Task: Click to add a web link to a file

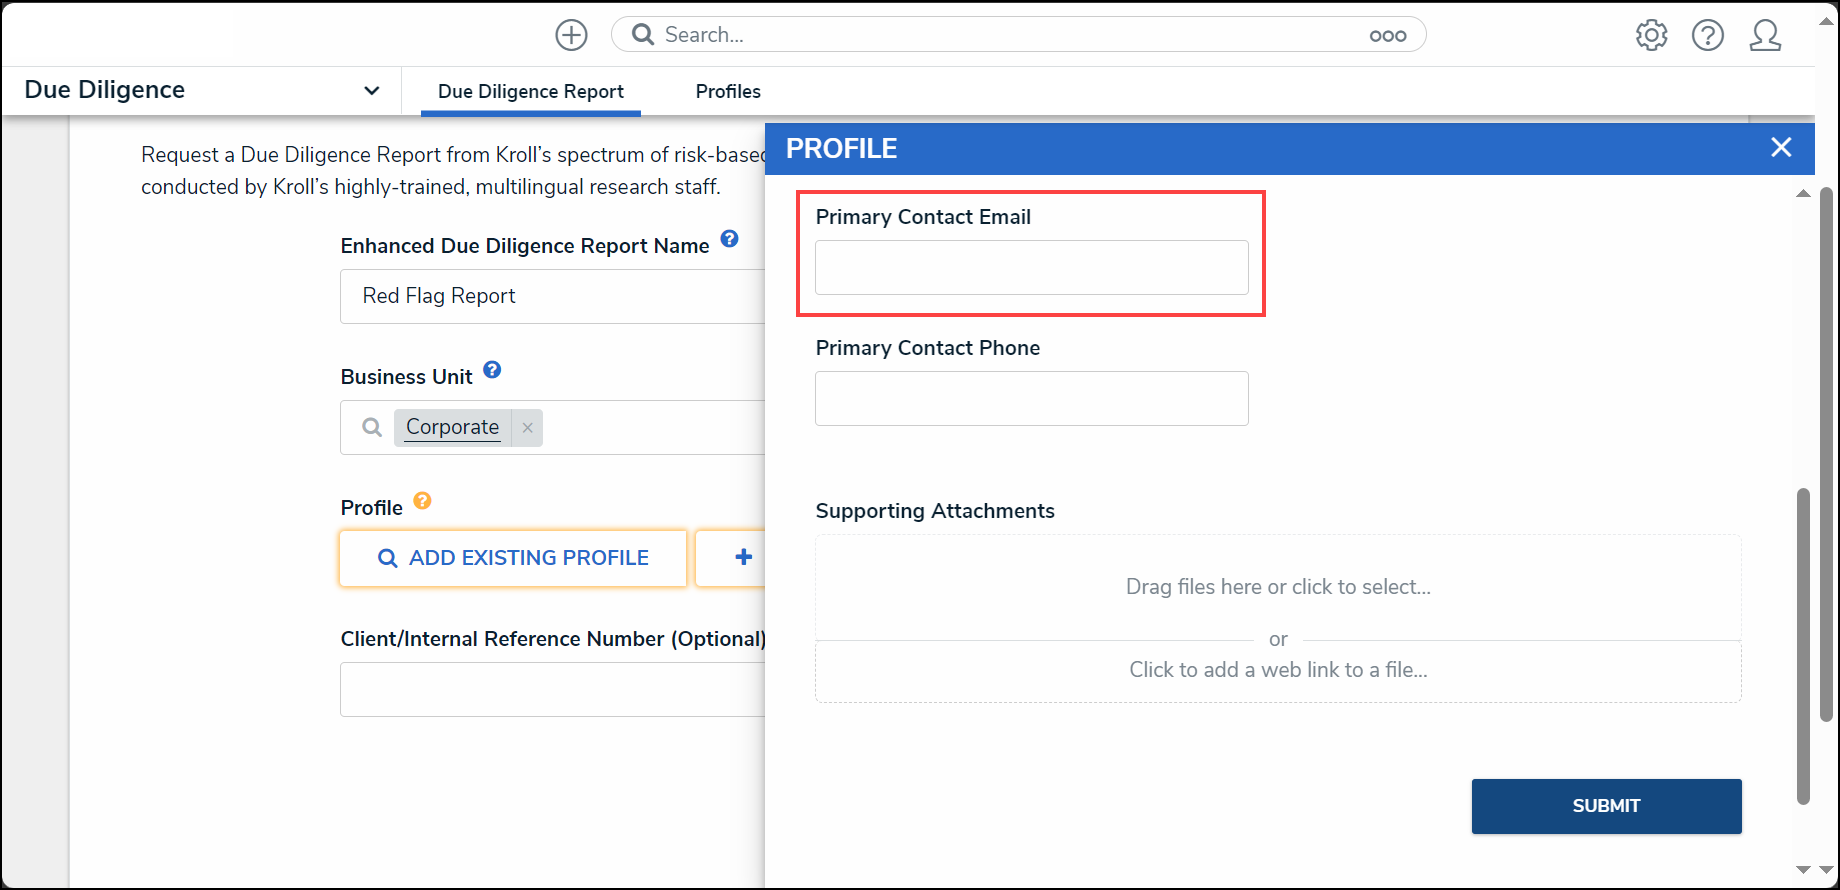Action: point(1278,670)
